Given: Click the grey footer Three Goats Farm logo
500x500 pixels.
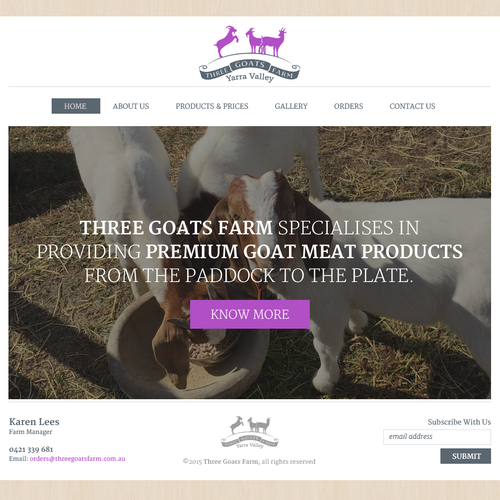Looking at the screenshot, I should pos(250,432).
